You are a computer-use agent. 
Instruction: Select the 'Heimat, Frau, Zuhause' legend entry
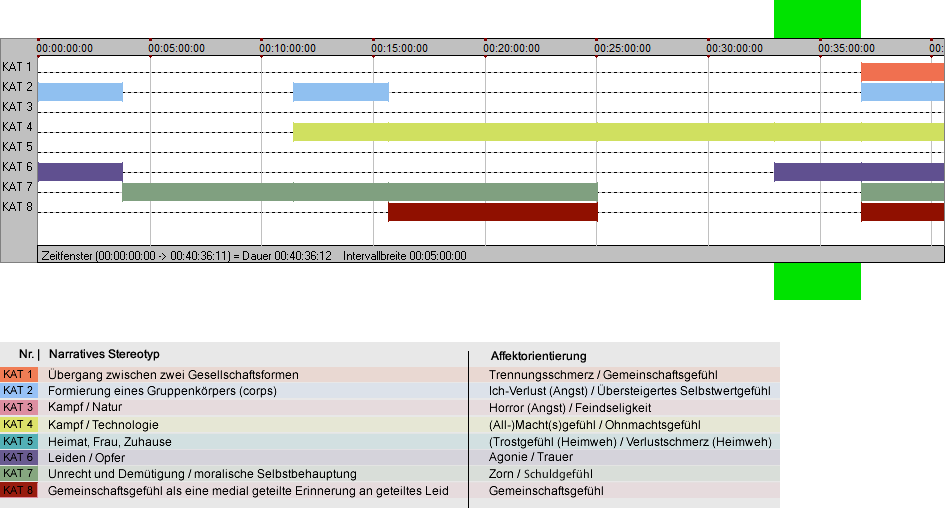coord(110,441)
